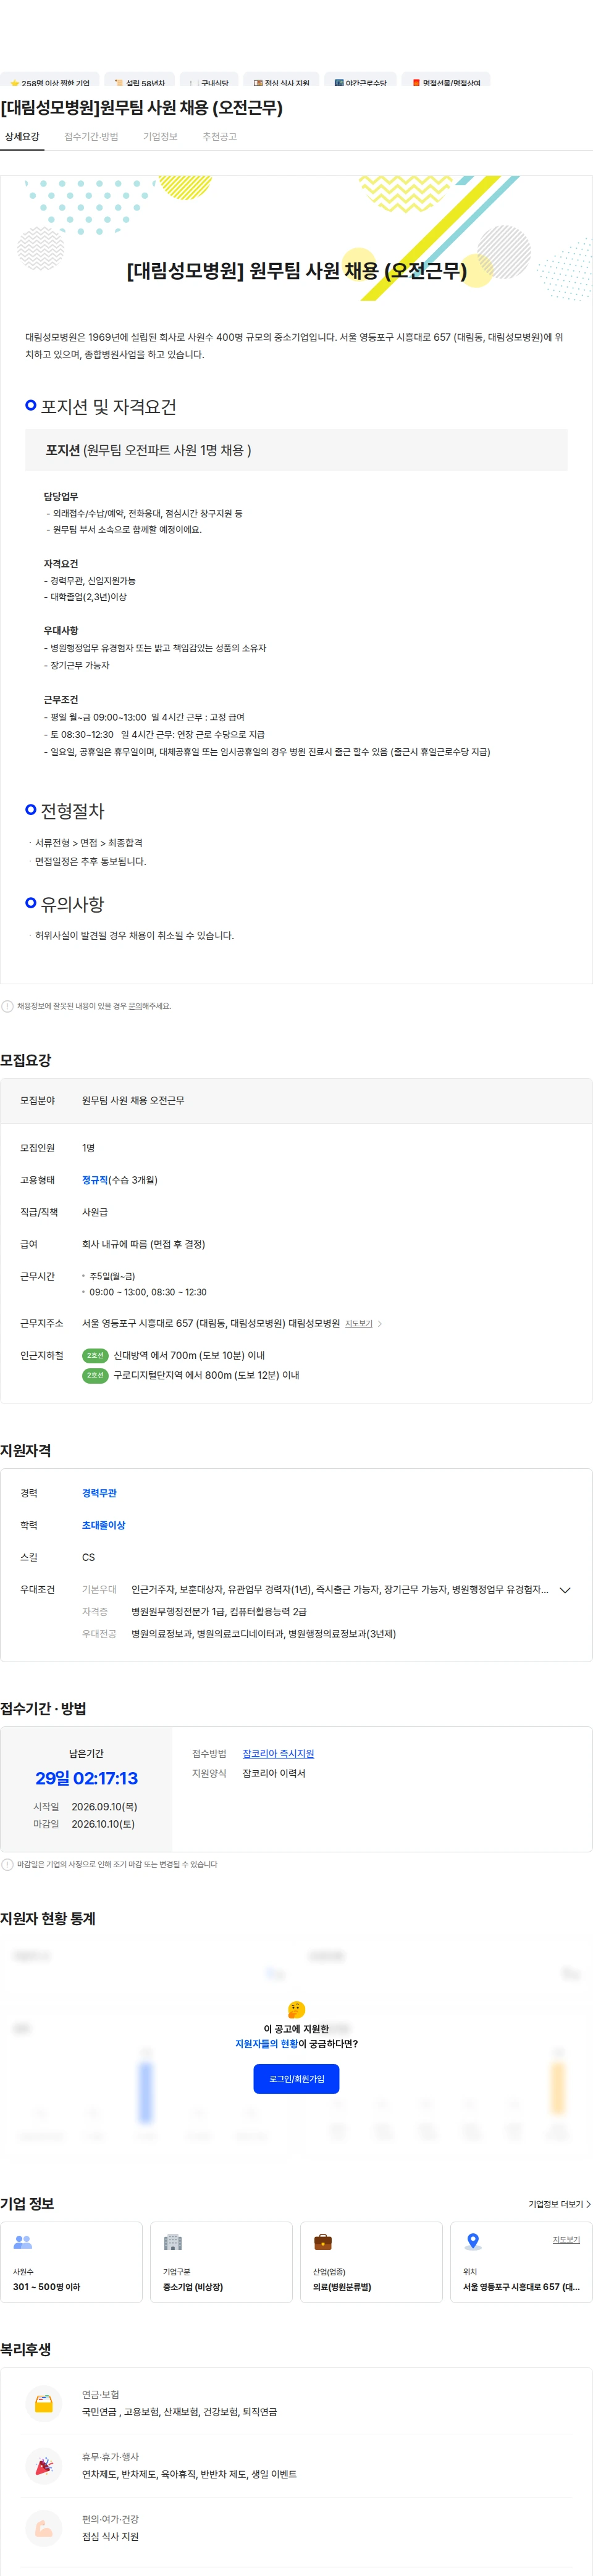Click the text 회사 내규에 따름 (면접 후 결정)
This screenshot has height=2576, width=593.
(x=143, y=1244)
